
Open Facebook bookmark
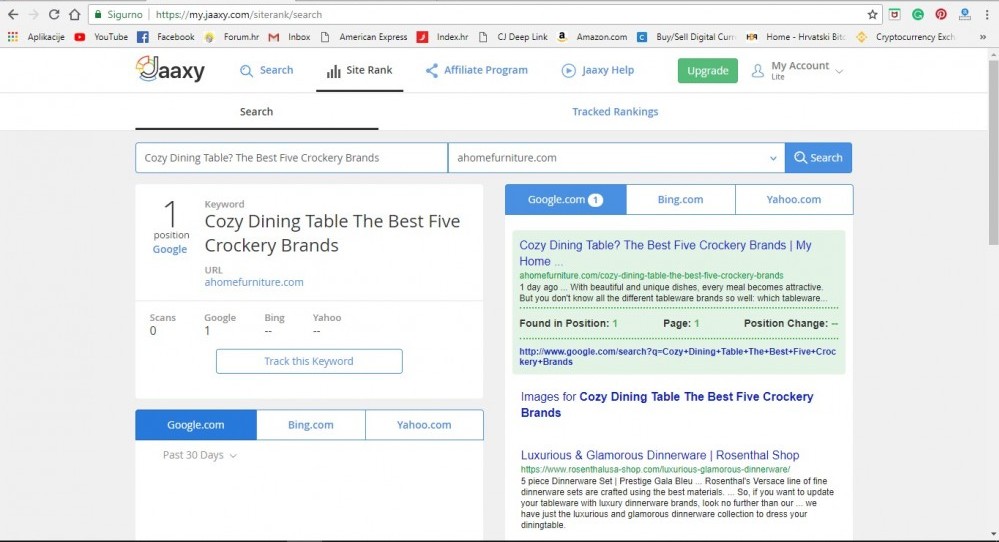pos(166,37)
